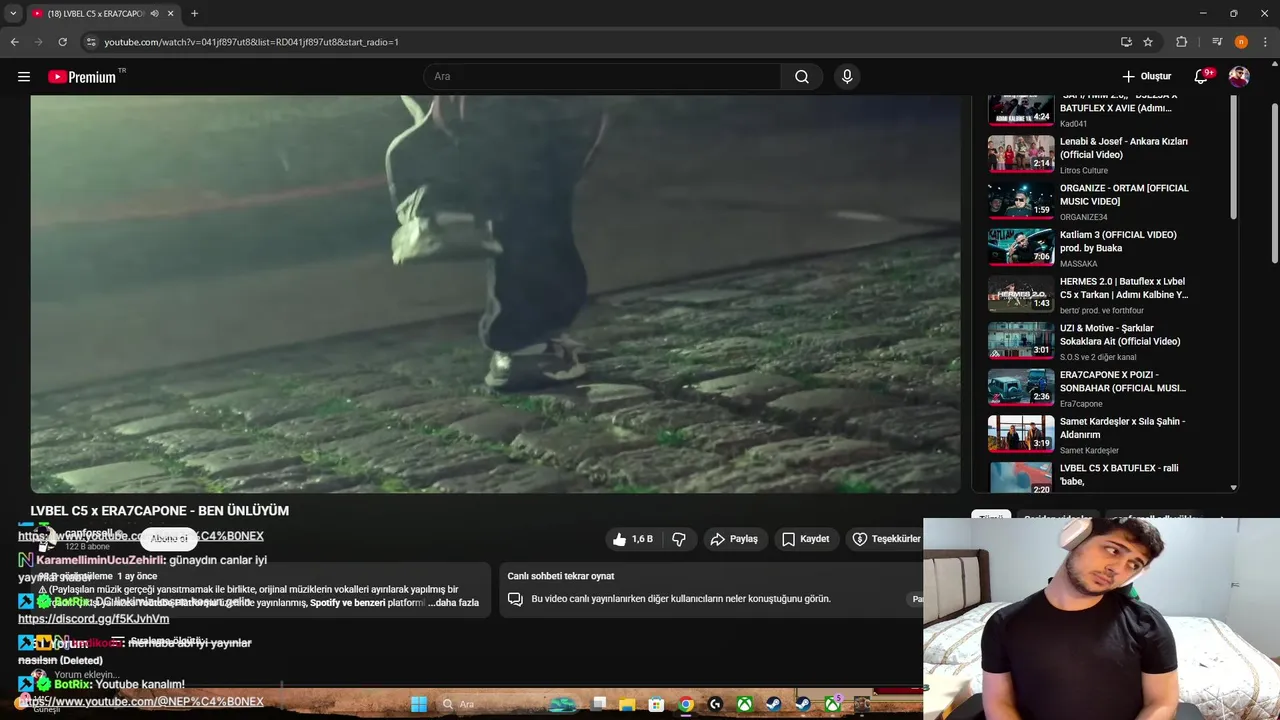Image resolution: width=1280 pixels, height=720 pixels.
Task: Replay live chat via 'Canlı sohbeti tekrar oynat'
Action: pyautogui.click(x=561, y=576)
